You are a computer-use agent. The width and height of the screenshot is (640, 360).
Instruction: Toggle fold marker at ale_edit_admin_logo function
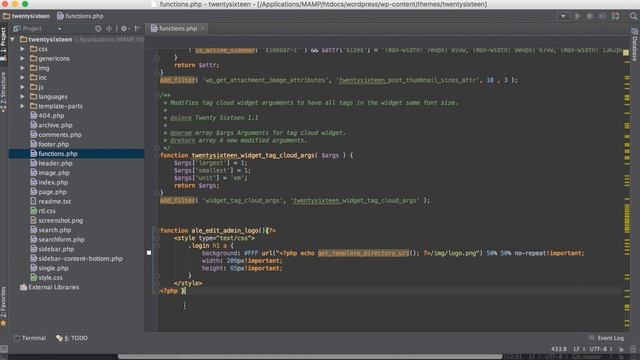coord(156,231)
